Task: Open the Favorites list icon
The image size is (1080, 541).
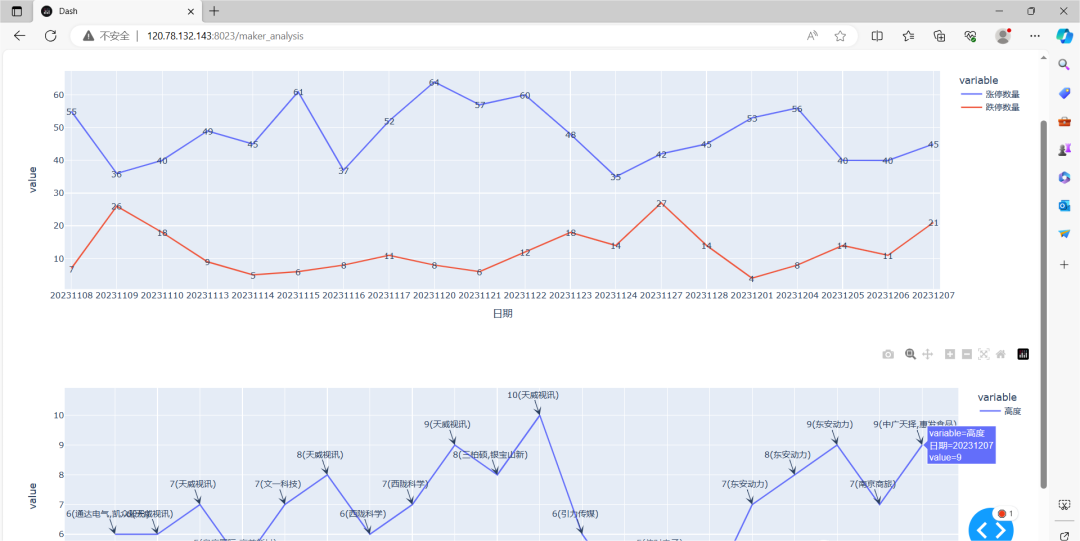Action: coord(908,36)
